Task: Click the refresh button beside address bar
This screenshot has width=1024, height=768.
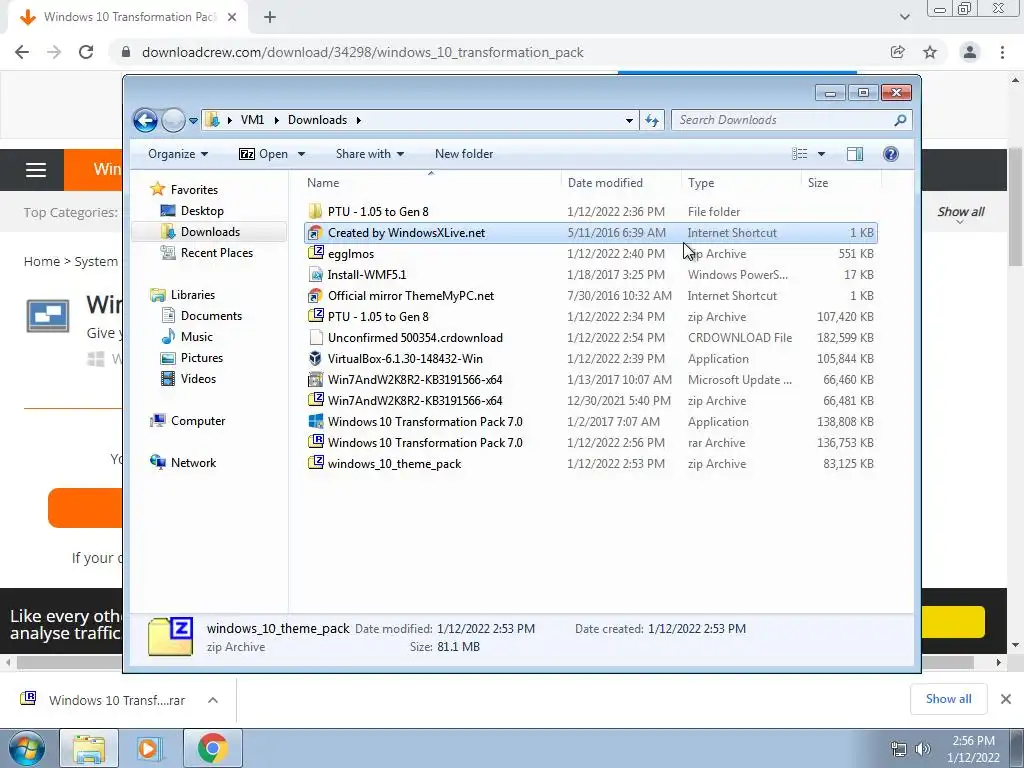Action: tap(652, 120)
